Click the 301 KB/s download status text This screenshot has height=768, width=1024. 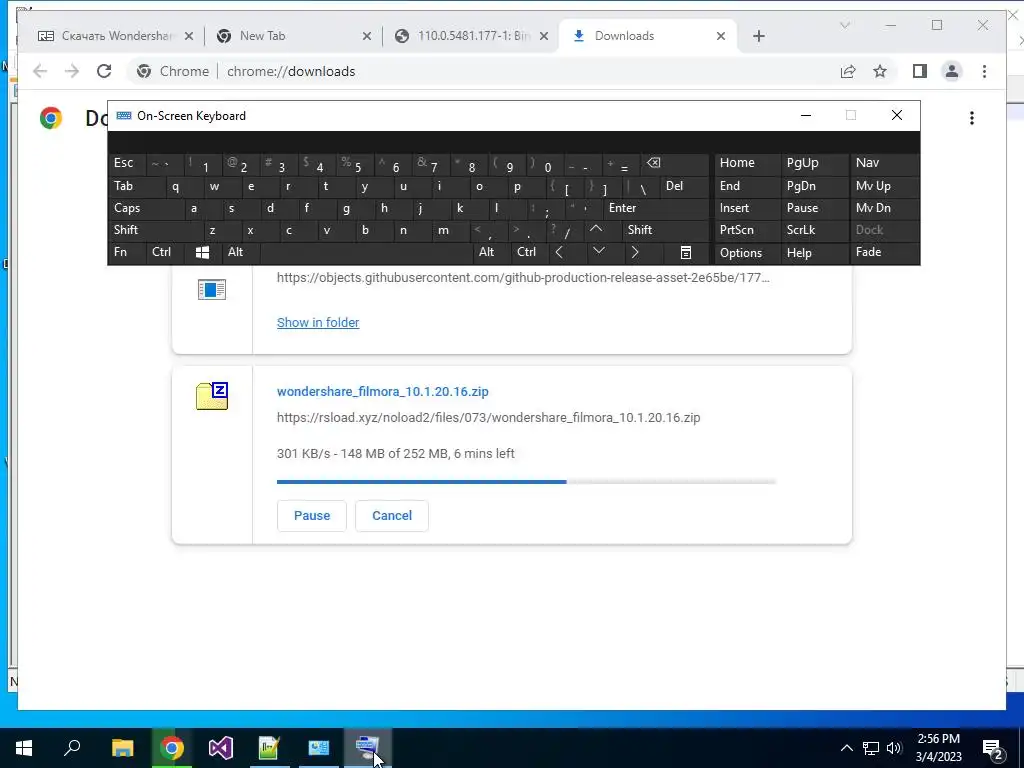click(x=396, y=454)
